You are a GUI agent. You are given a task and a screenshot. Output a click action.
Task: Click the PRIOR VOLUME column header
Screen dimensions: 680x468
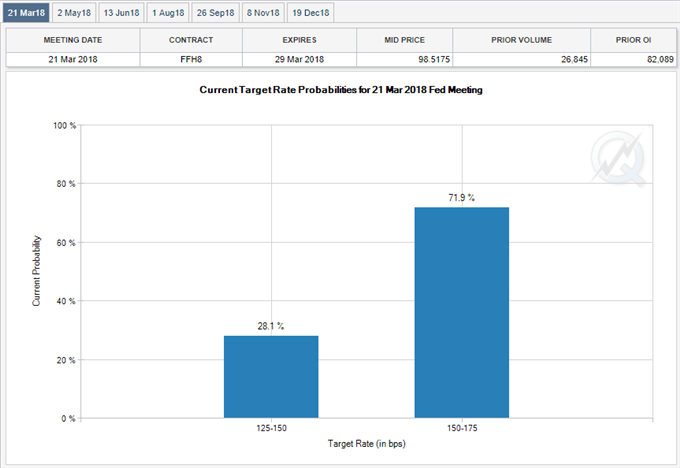click(521, 40)
